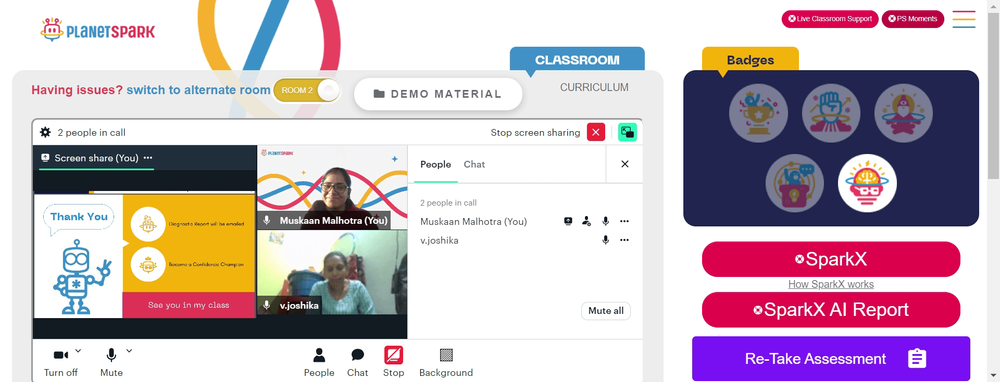Open the call settings gear icon
The height and width of the screenshot is (382, 1000).
point(45,133)
